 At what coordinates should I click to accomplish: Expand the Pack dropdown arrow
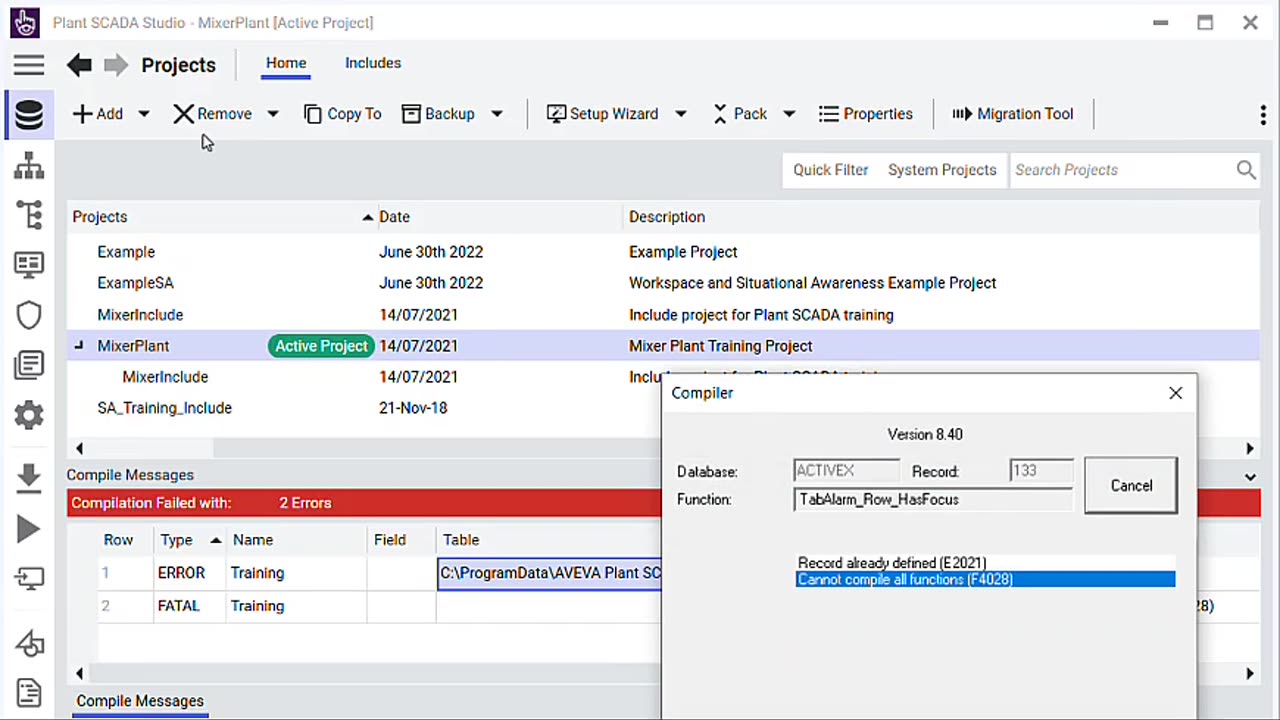pos(788,114)
